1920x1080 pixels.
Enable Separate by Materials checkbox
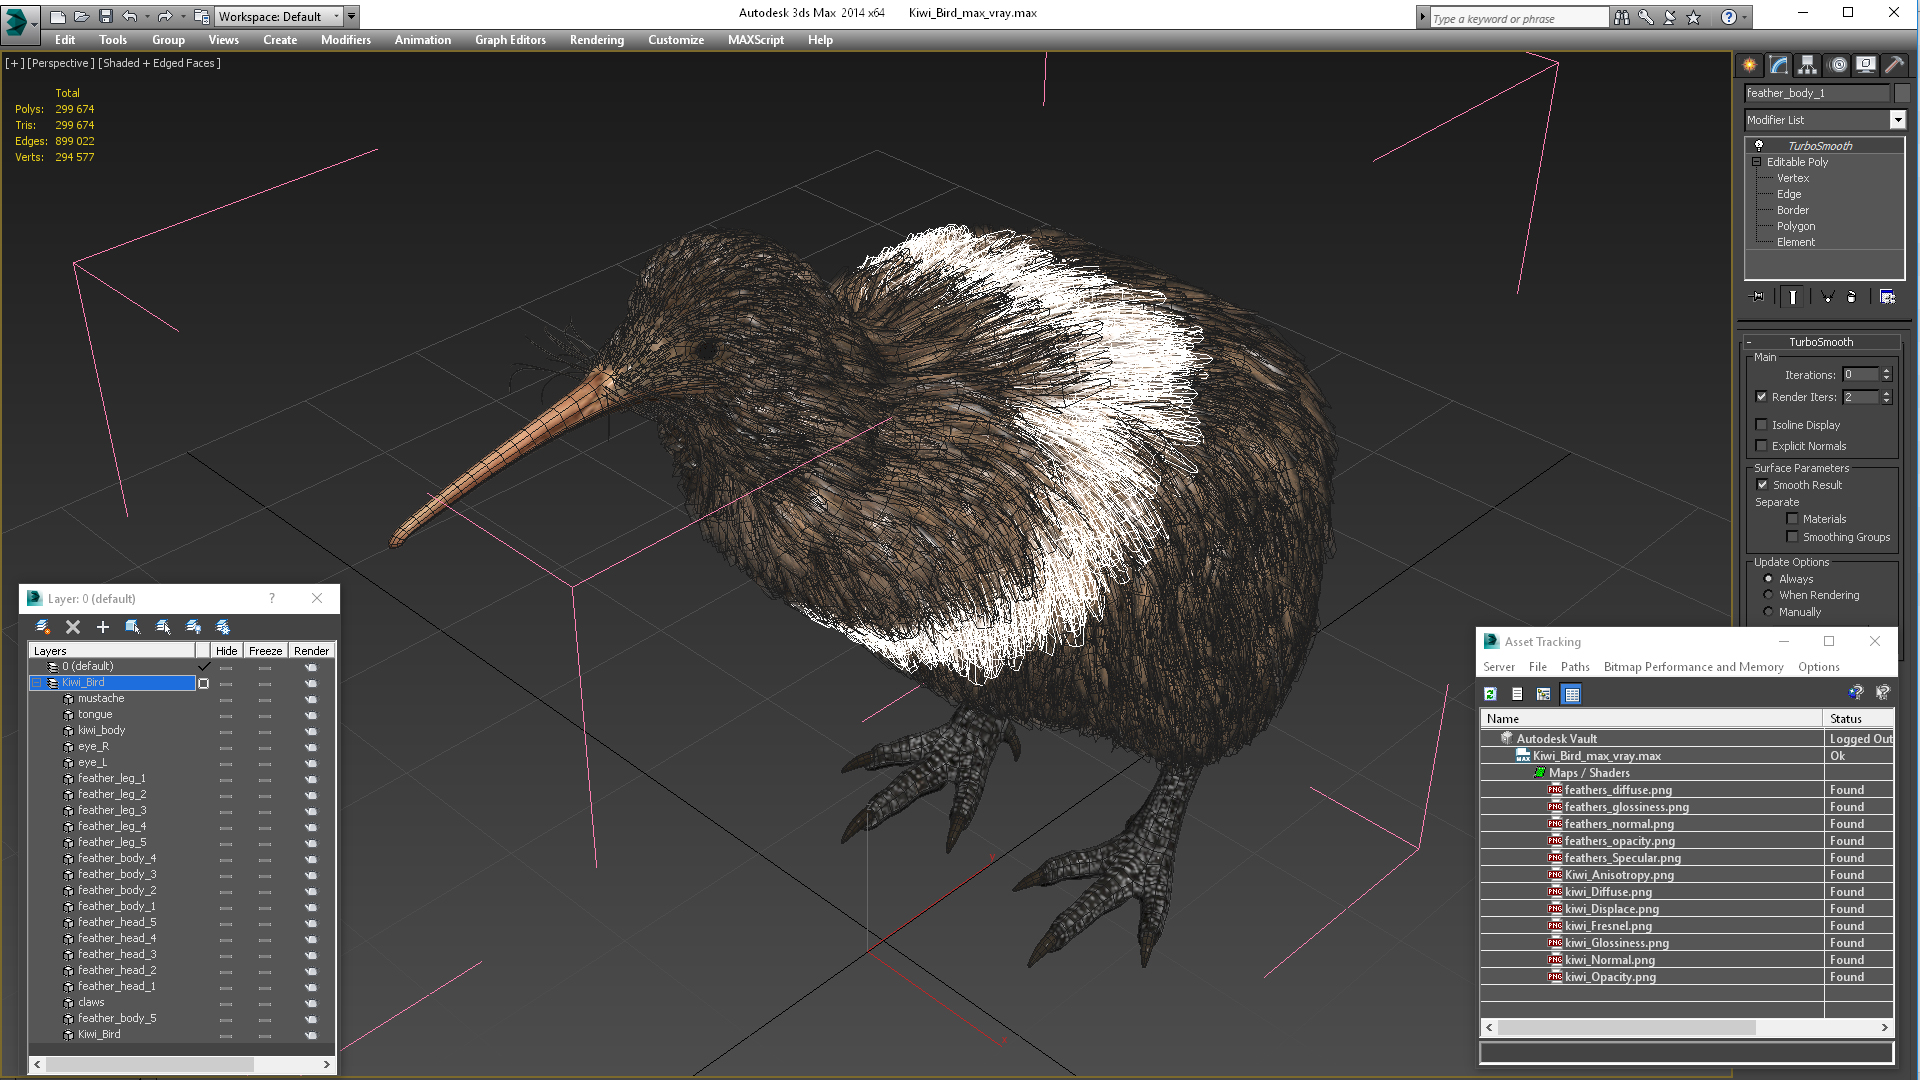point(1793,519)
